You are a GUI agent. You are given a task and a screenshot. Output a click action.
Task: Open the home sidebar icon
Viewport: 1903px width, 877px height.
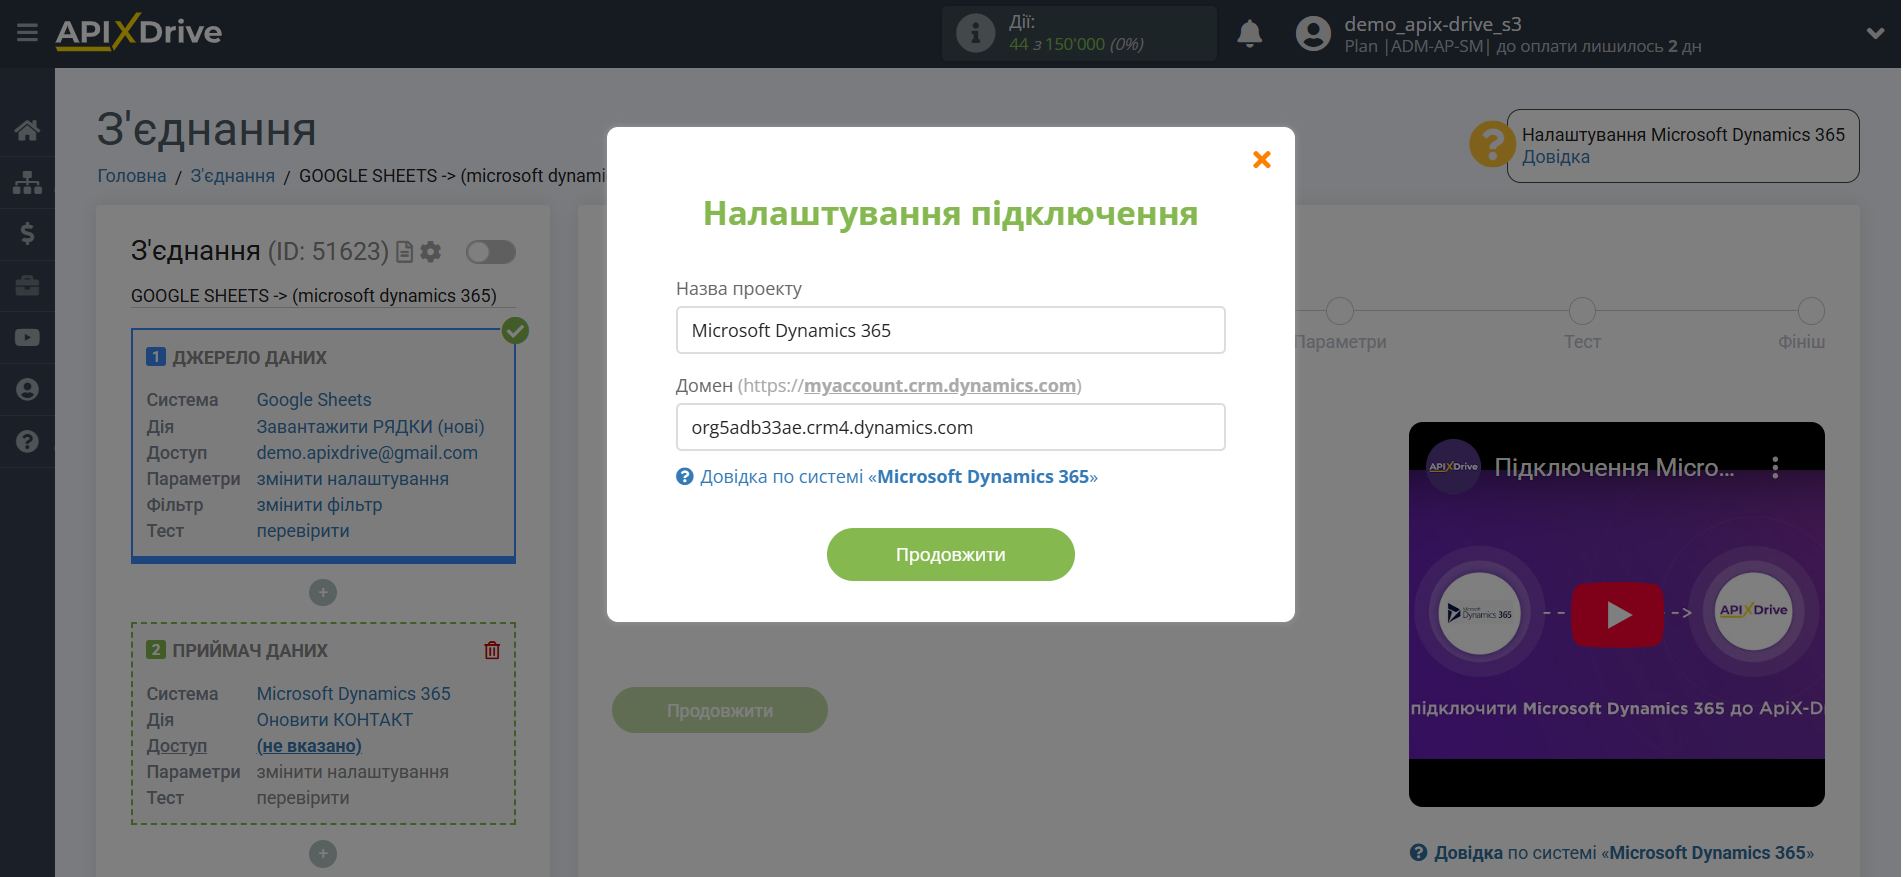(x=27, y=130)
